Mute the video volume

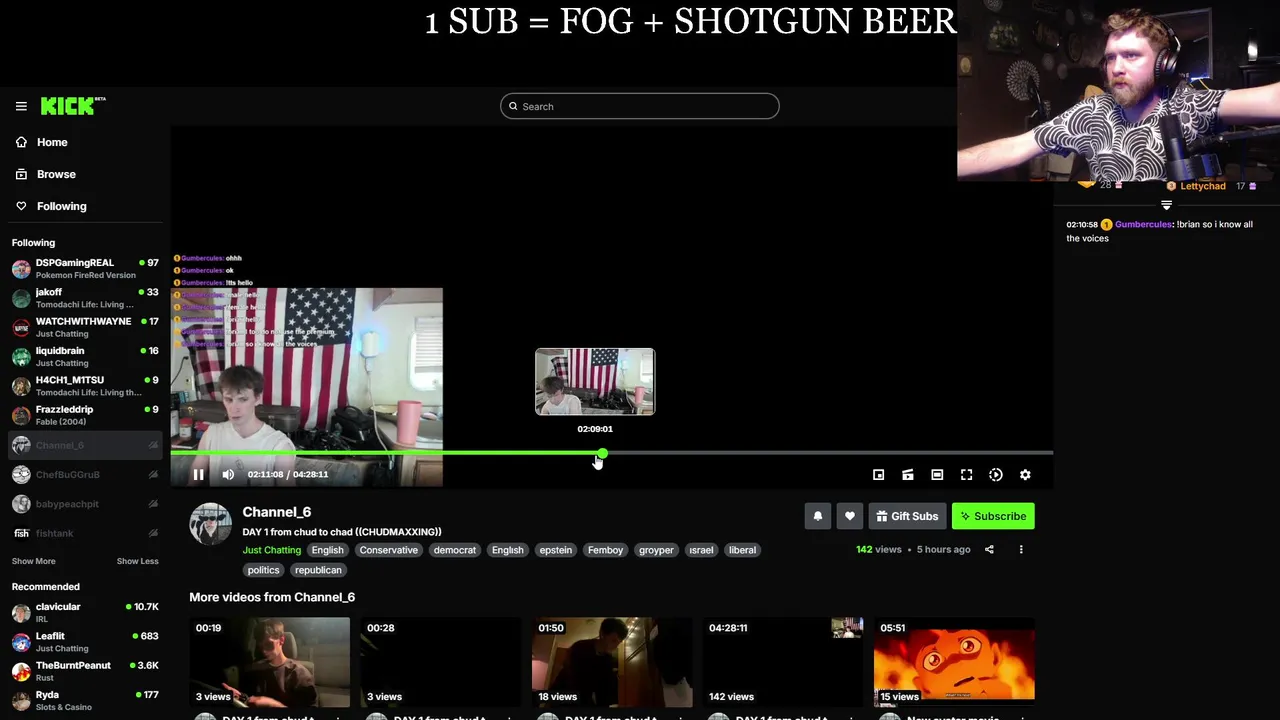[x=228, y=475]
